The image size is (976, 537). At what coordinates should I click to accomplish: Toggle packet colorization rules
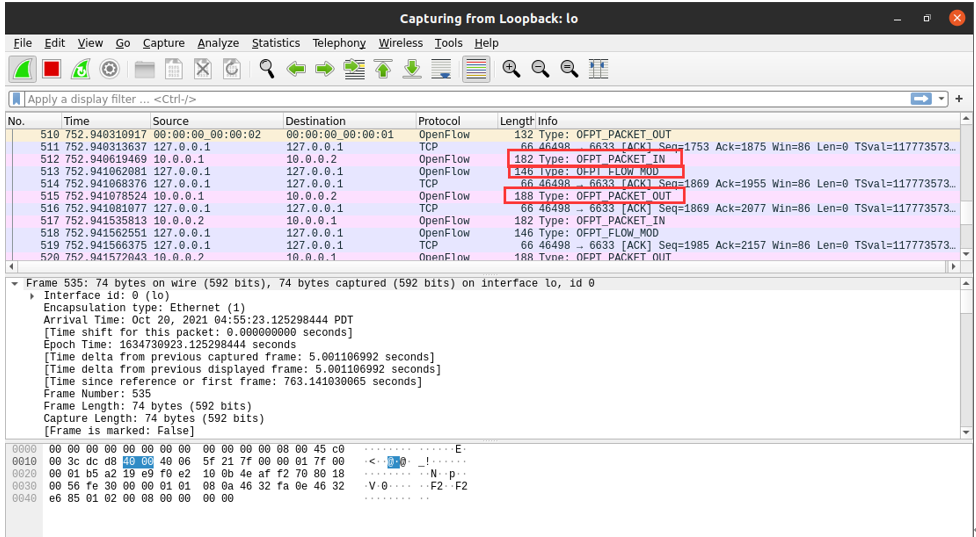(x=476, y=69)
